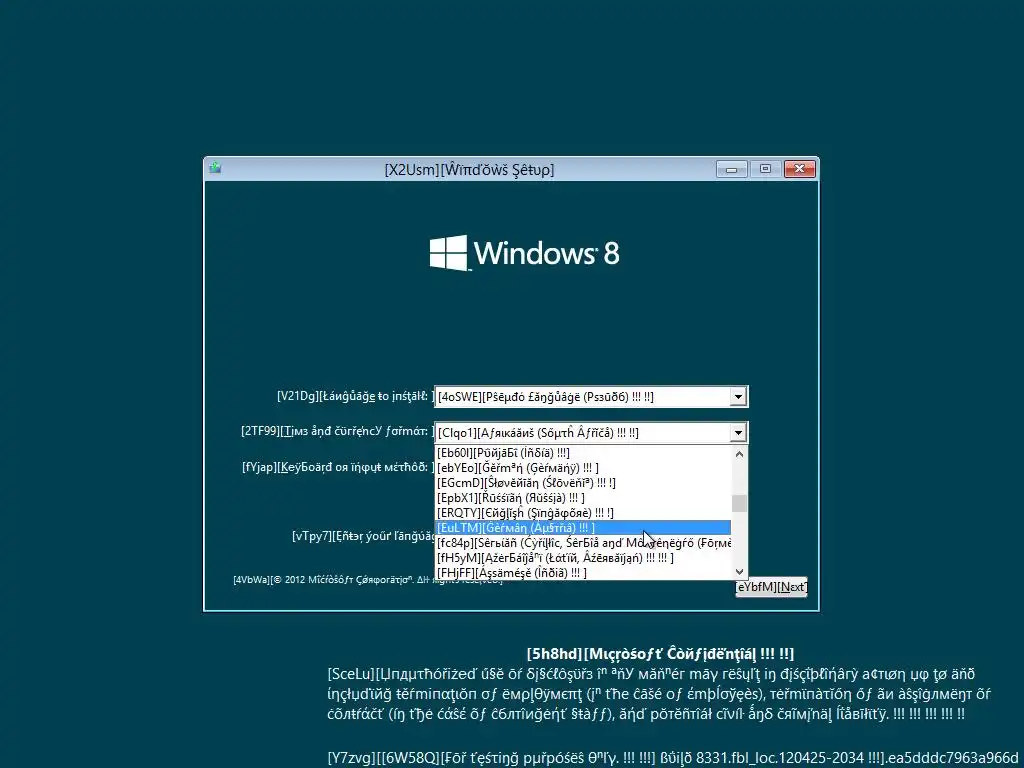
Task: Click the Keyboard or input method label
Action: (x=338, y=467)
